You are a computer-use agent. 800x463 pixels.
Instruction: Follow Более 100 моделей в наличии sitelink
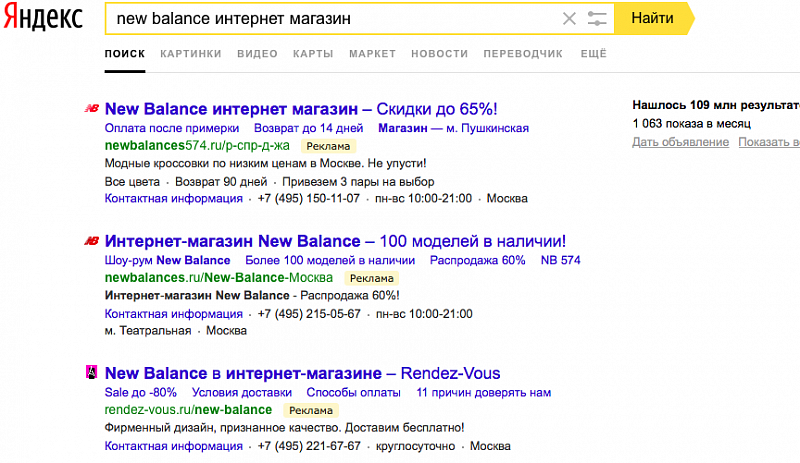(x=330, y=260)
